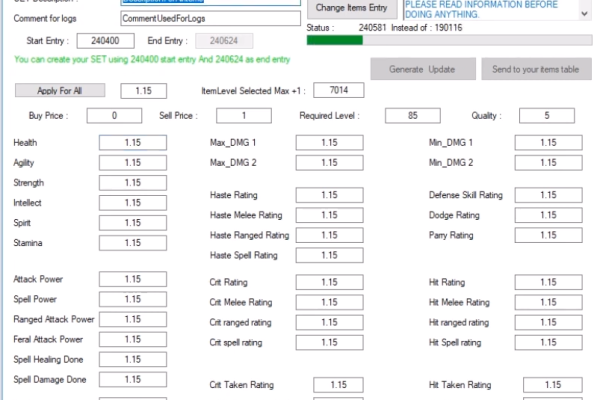Click the Buy Price input
Image resolution: width=600 pixels, height=400 pixels.
click(x=115, y=116)
